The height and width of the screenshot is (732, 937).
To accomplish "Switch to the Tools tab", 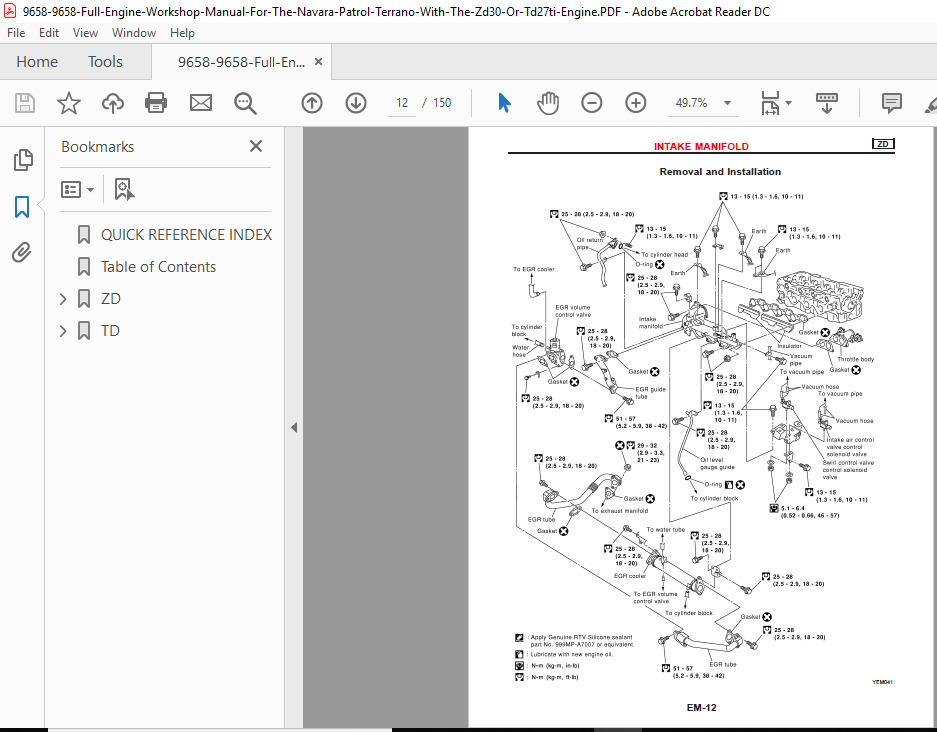I will tap(105, 62).
